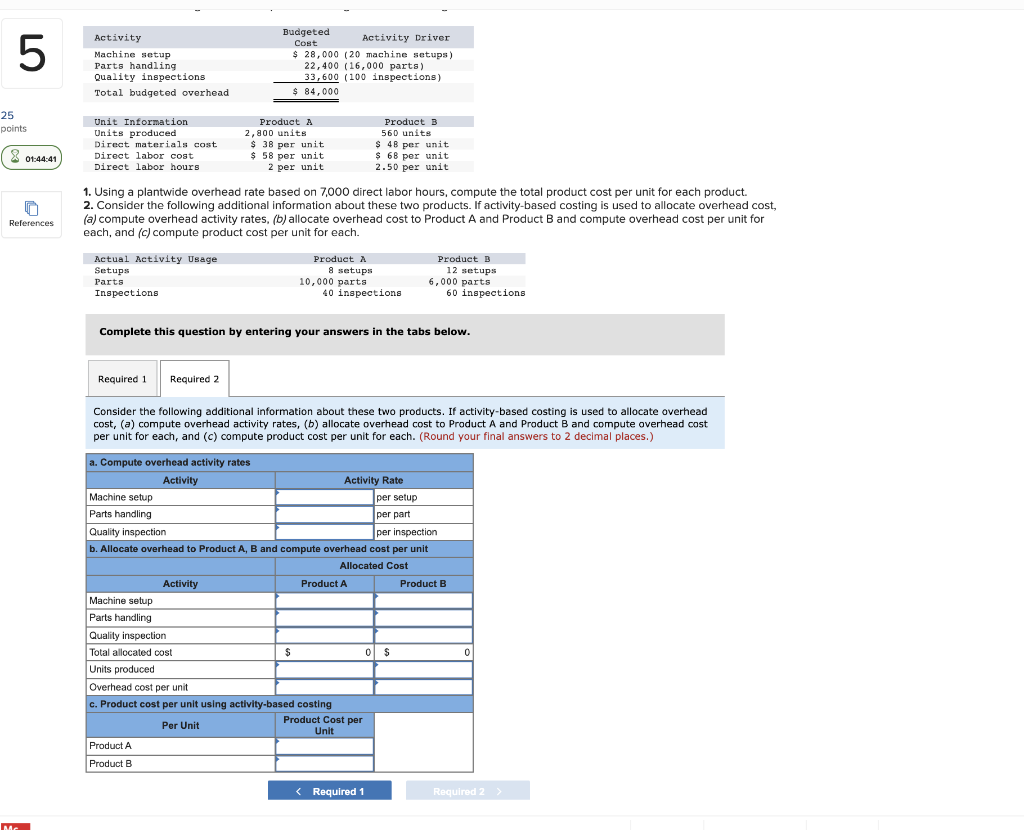The image size is (1024, 830).
Task: Click Quality inspection activity rate input
Action: pos(324,531)
